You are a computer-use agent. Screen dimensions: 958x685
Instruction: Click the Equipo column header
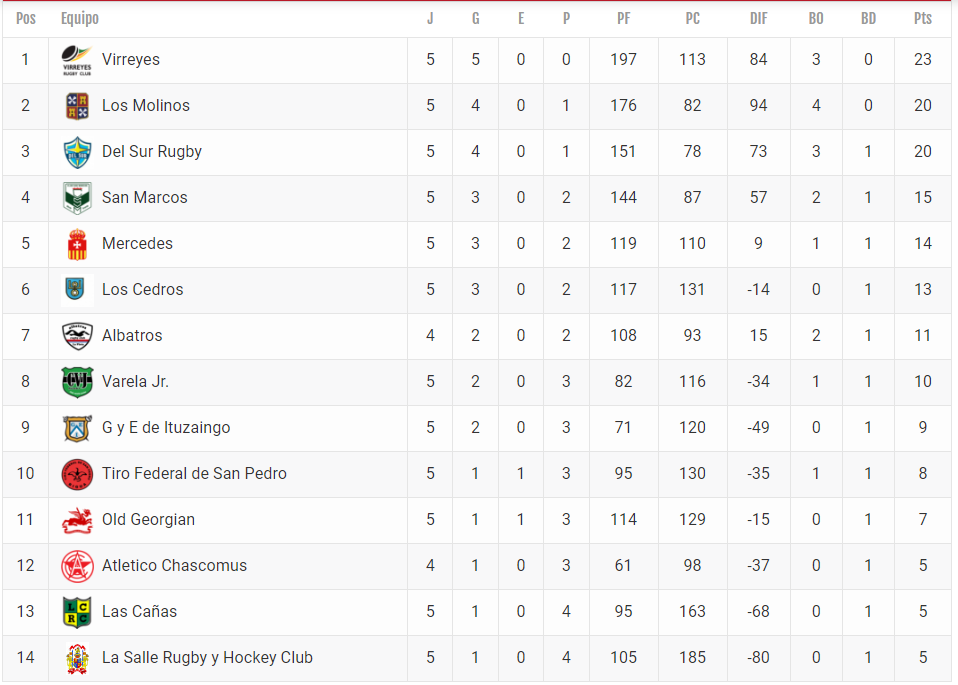point(79,19)
